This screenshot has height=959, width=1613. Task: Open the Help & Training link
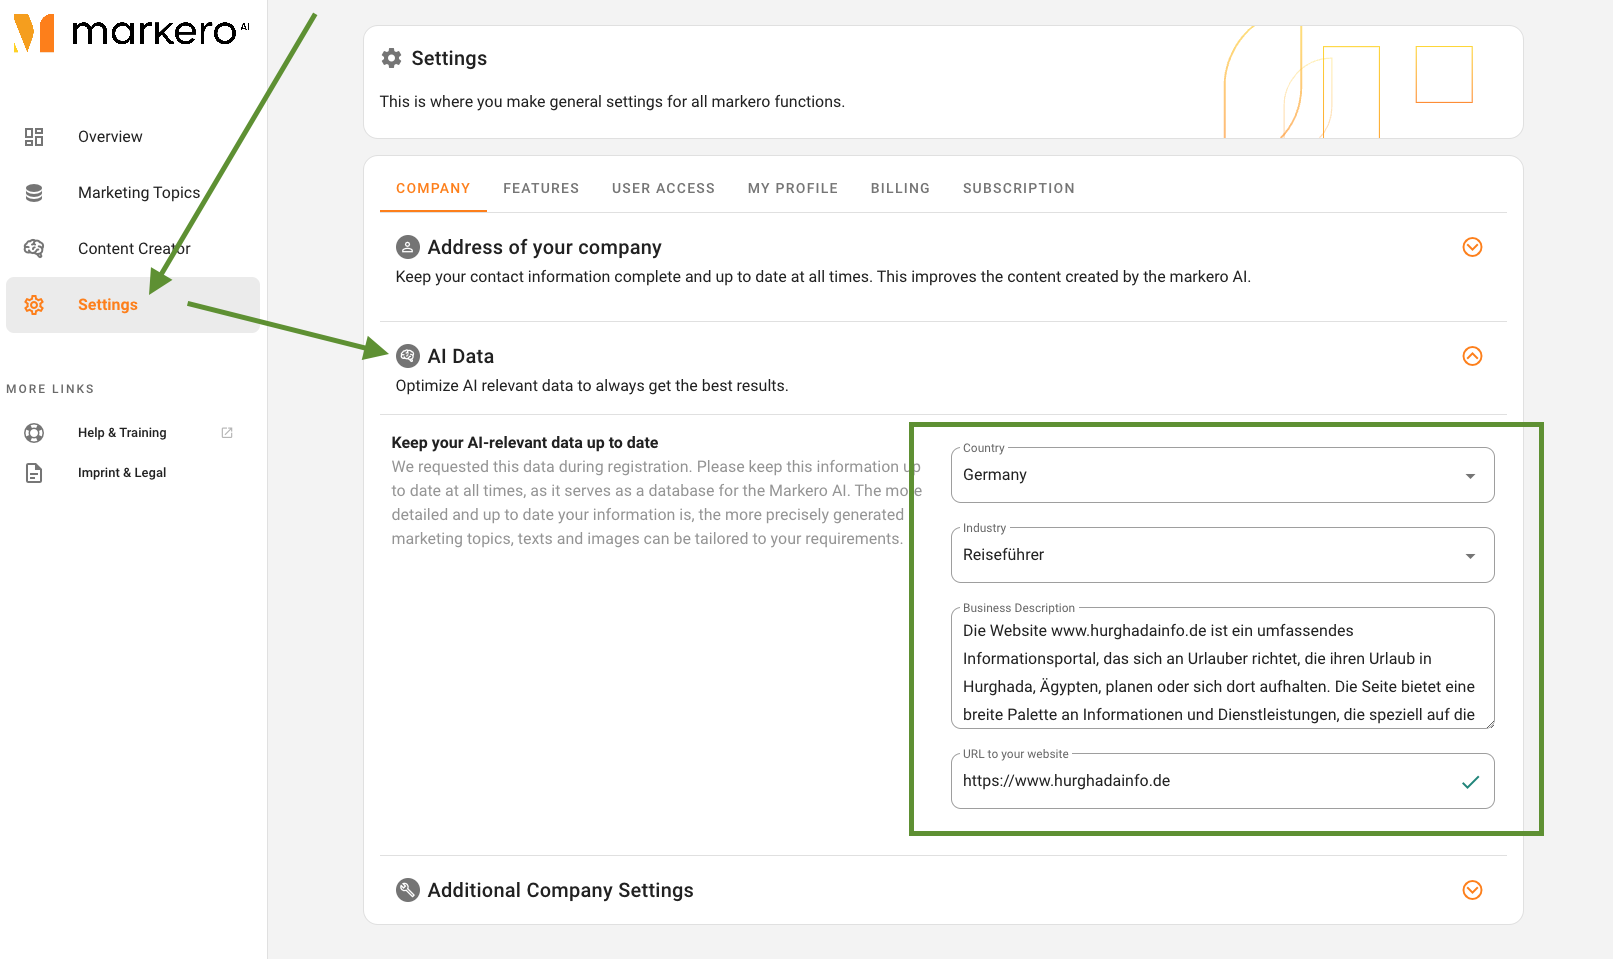[133, 433]
